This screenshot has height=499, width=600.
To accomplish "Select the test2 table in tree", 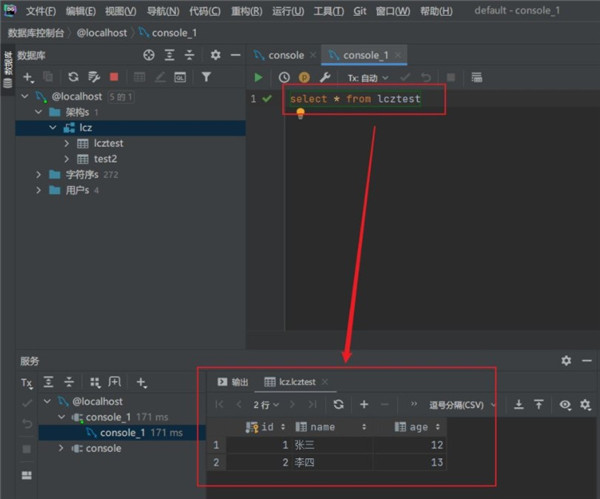I will click(x=105, y=159).
